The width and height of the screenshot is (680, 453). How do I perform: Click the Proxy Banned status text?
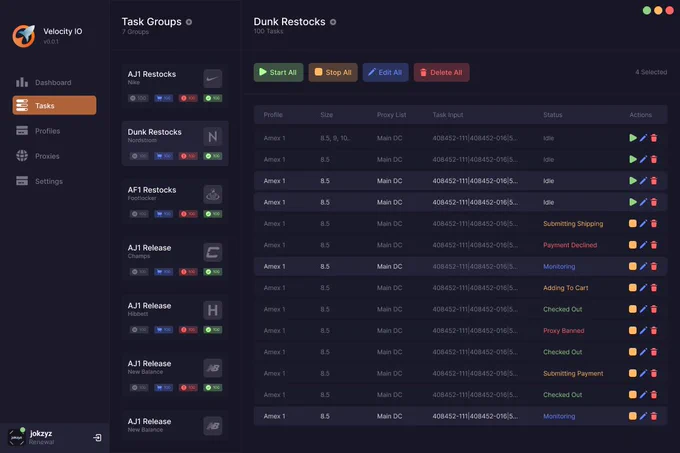click(x=563, y=331)
